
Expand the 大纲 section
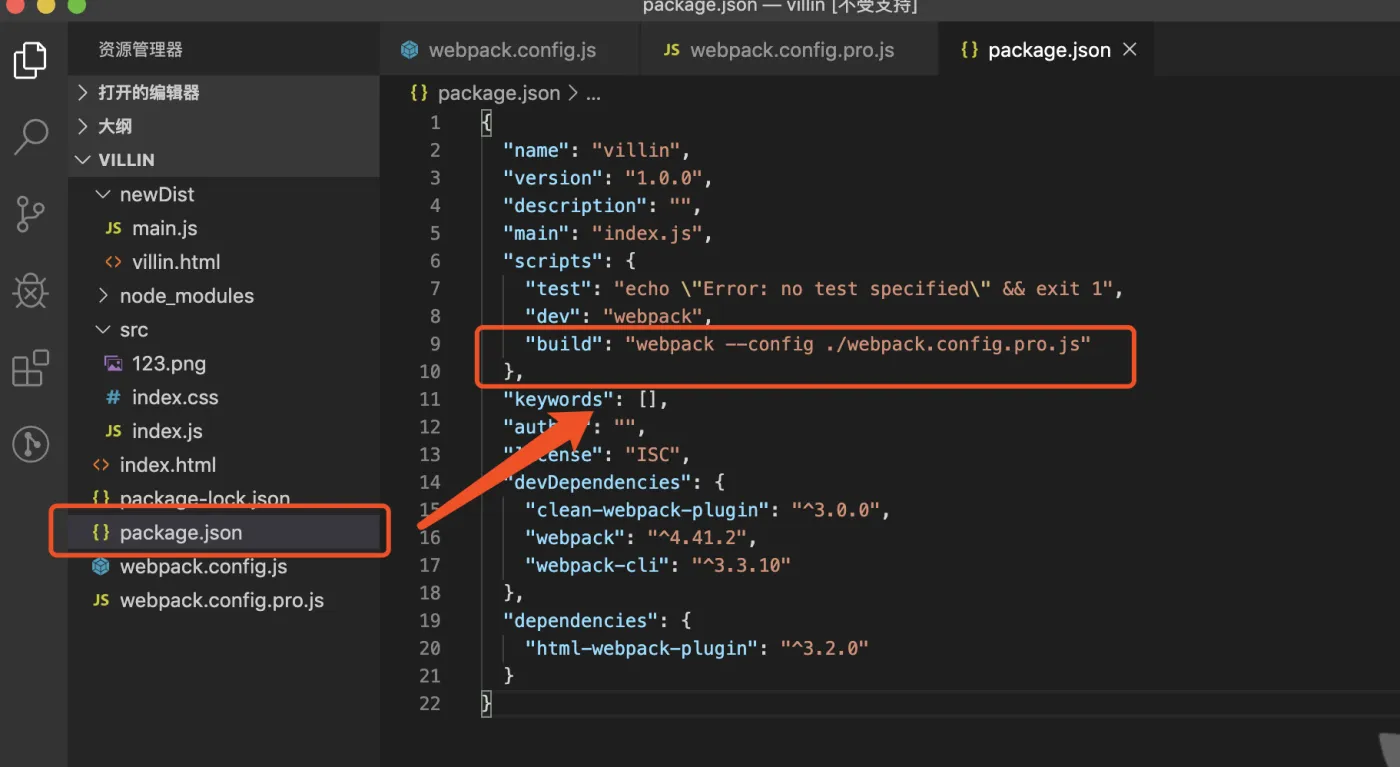point(224,126)
